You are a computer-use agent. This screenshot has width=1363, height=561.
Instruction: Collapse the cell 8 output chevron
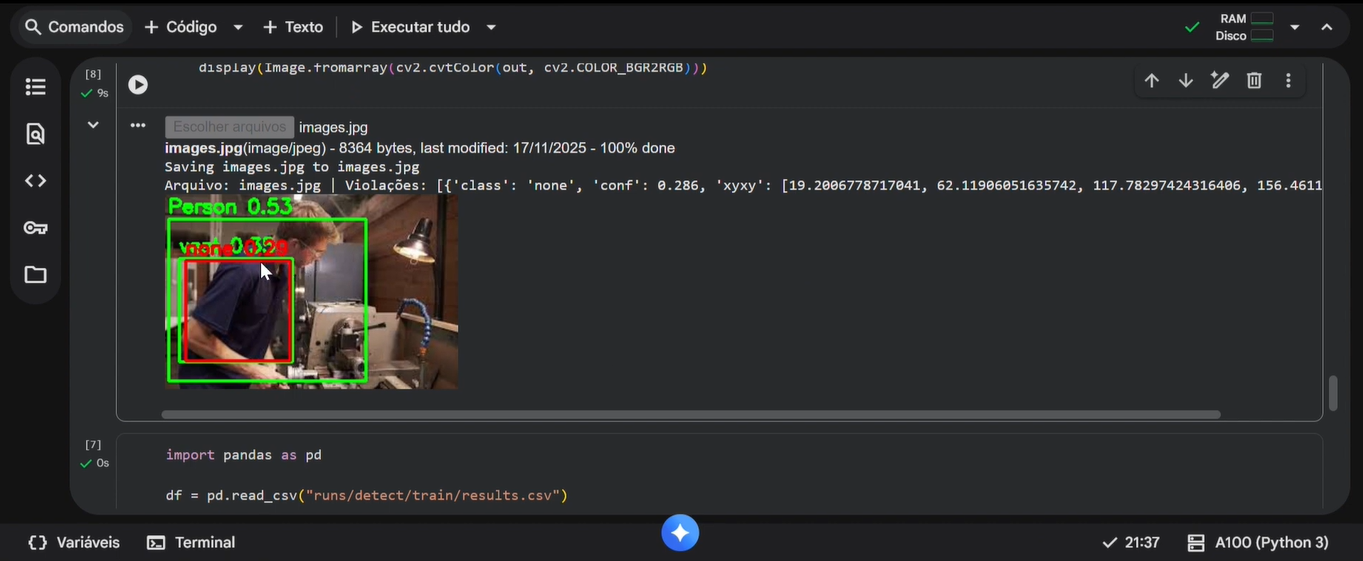pyautogui.click(x=93, y=125)
